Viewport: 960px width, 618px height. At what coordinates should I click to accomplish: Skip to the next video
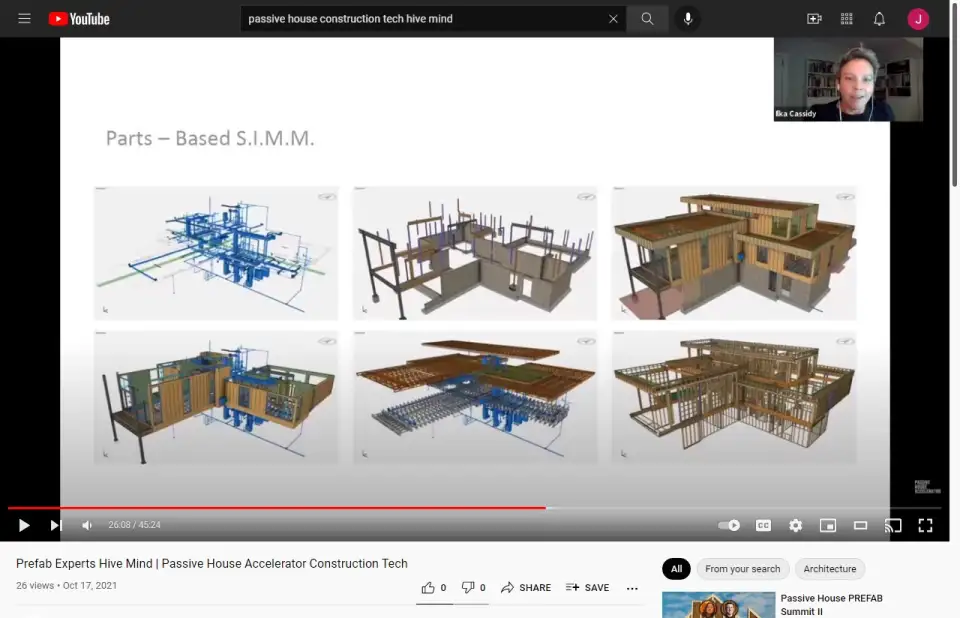(56, 525)
